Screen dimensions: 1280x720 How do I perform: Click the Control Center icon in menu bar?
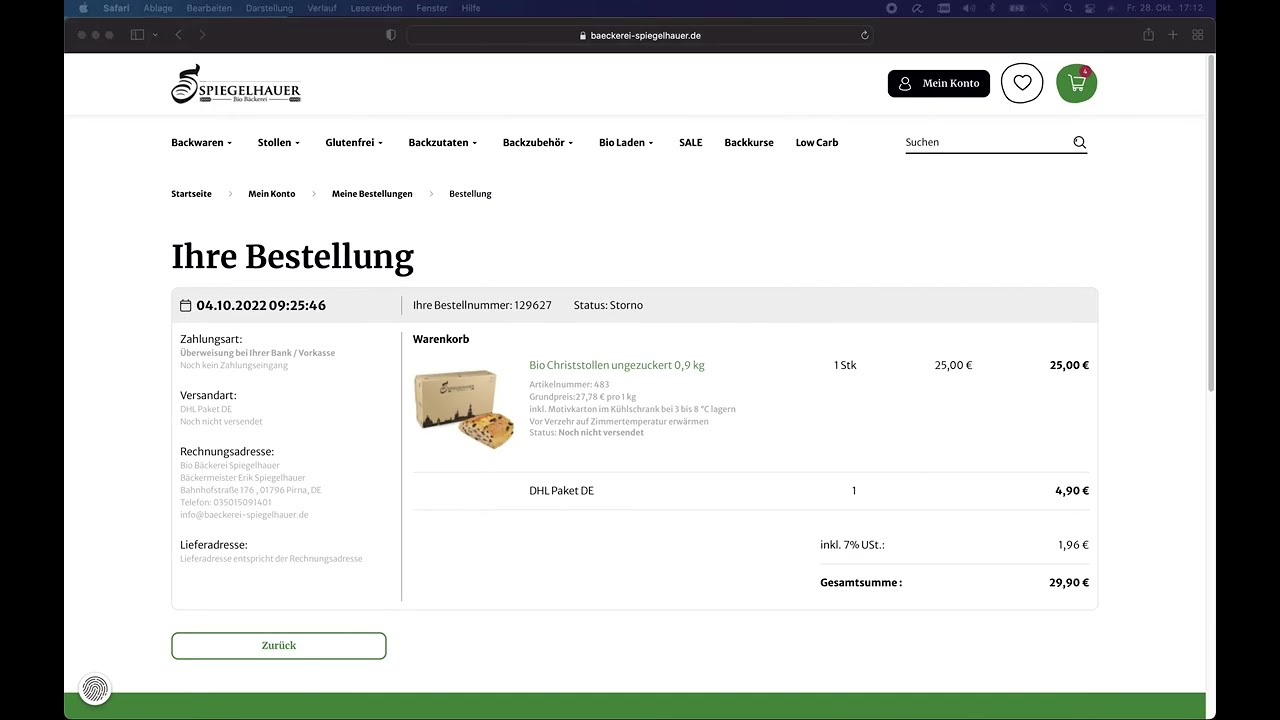click(1092, 8)
